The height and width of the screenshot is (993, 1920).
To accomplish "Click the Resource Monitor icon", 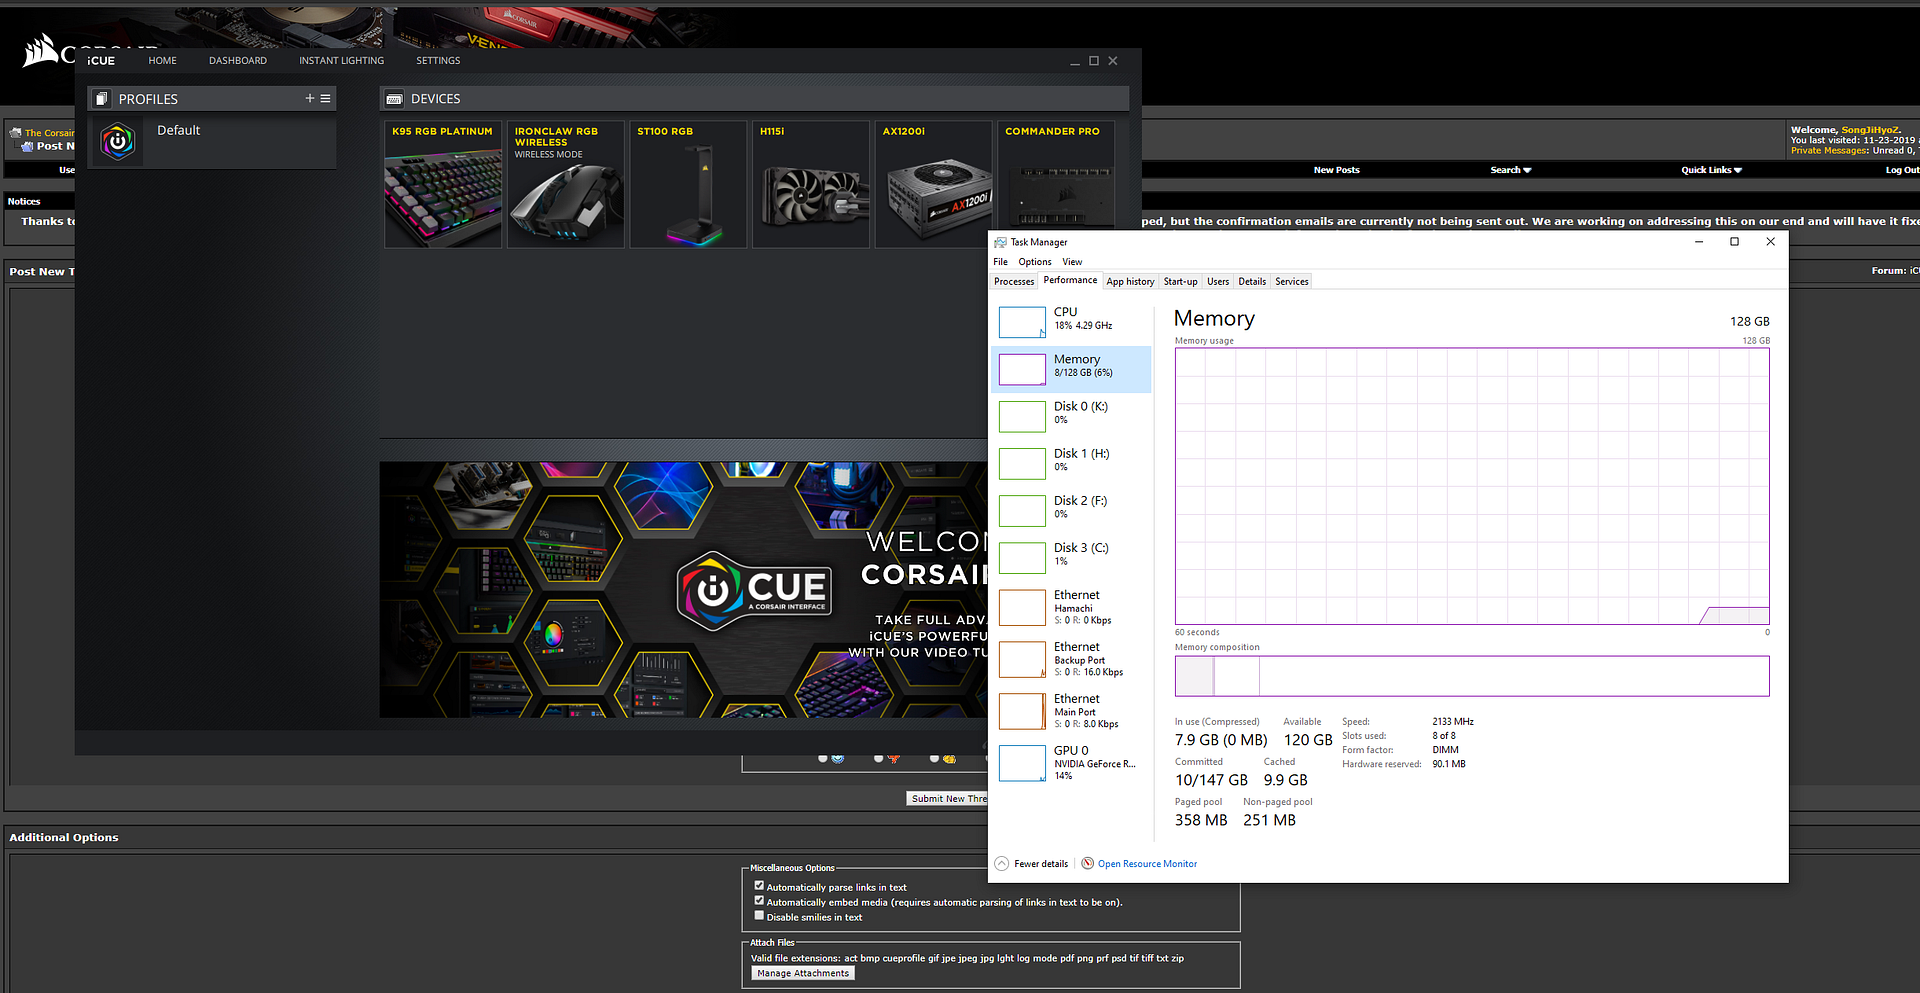I will pos(1087,863).
